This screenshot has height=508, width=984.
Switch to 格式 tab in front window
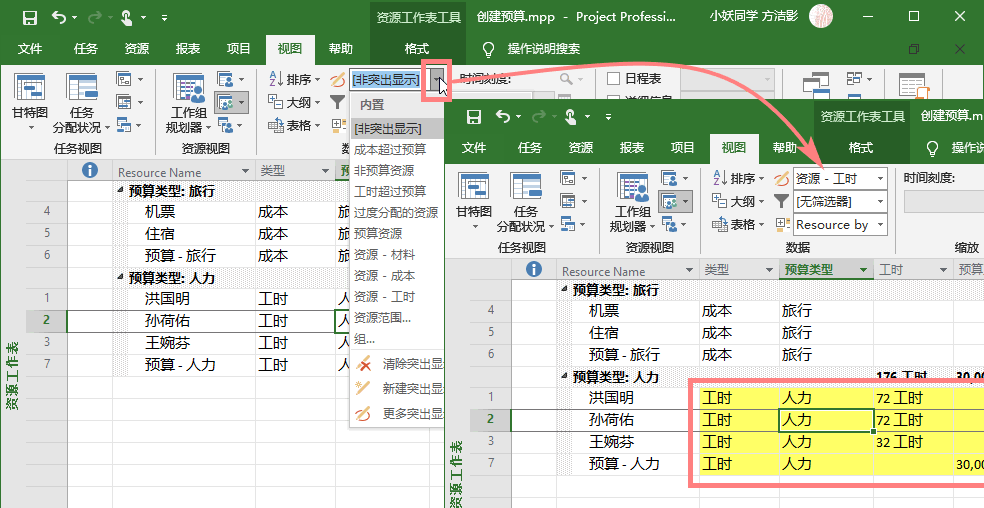click(x=861, y=148)
